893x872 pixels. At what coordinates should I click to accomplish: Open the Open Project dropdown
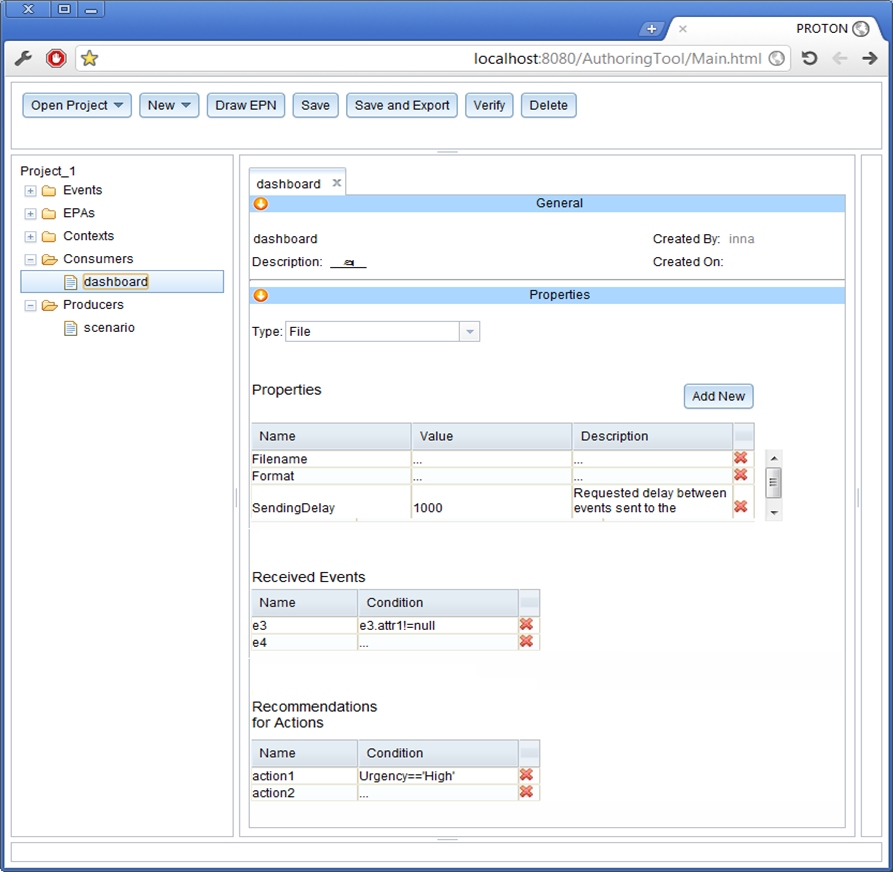(77, 105)
